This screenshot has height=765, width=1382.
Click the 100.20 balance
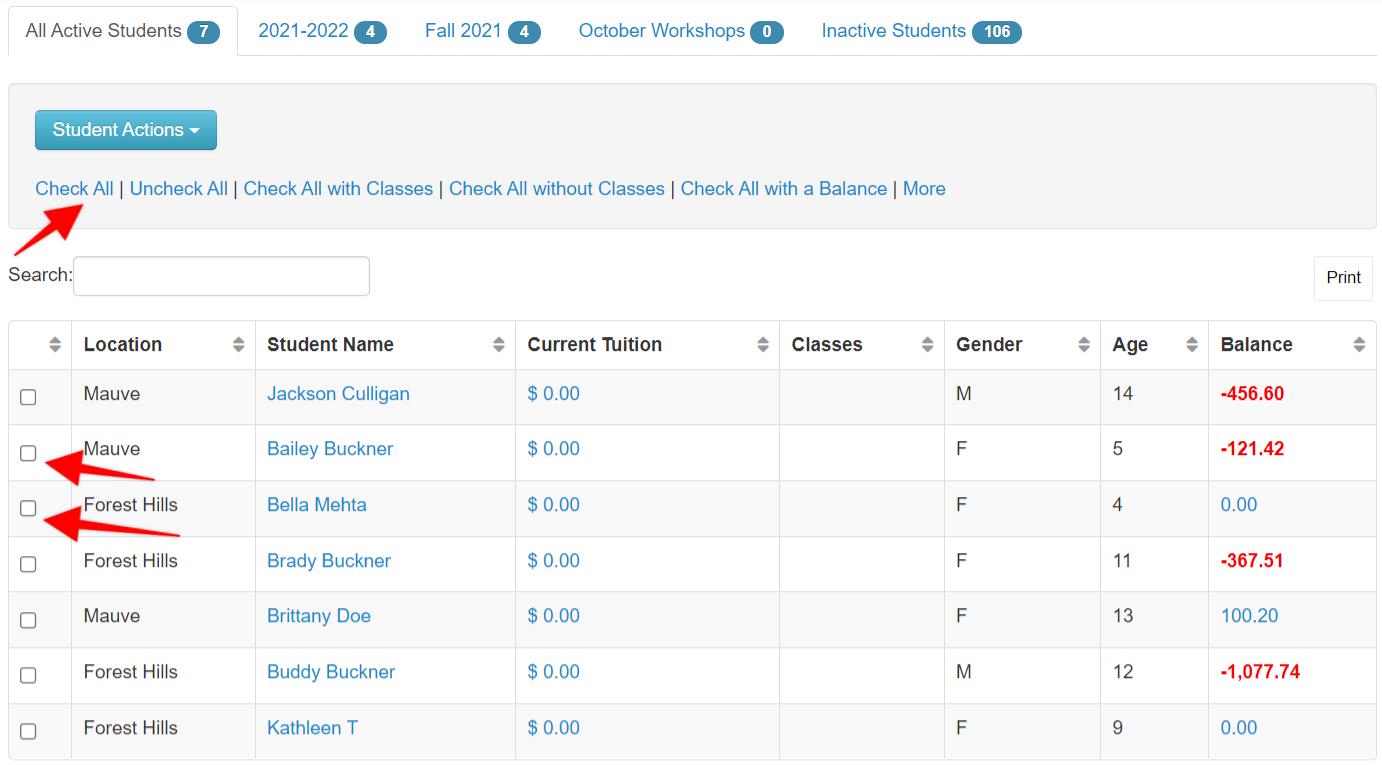tap(1249, 616)
